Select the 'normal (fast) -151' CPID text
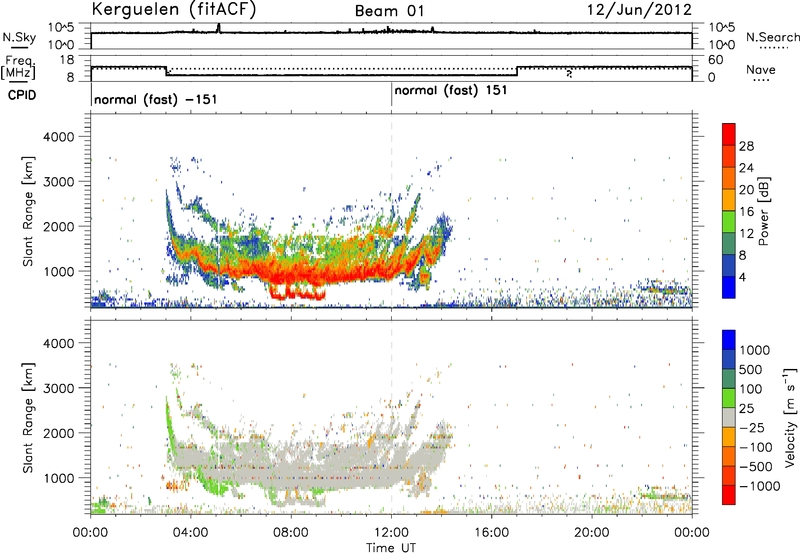 click(x=156, y=99)
